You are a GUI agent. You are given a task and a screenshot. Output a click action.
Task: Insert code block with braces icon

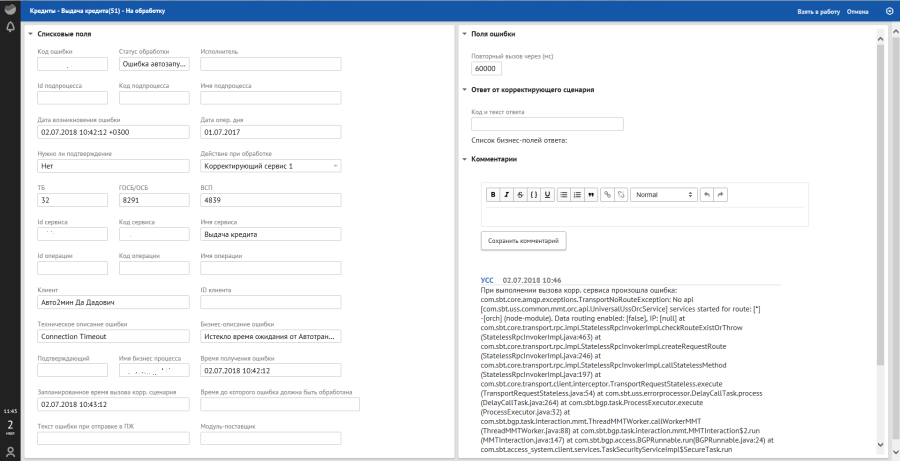[534, 194]
